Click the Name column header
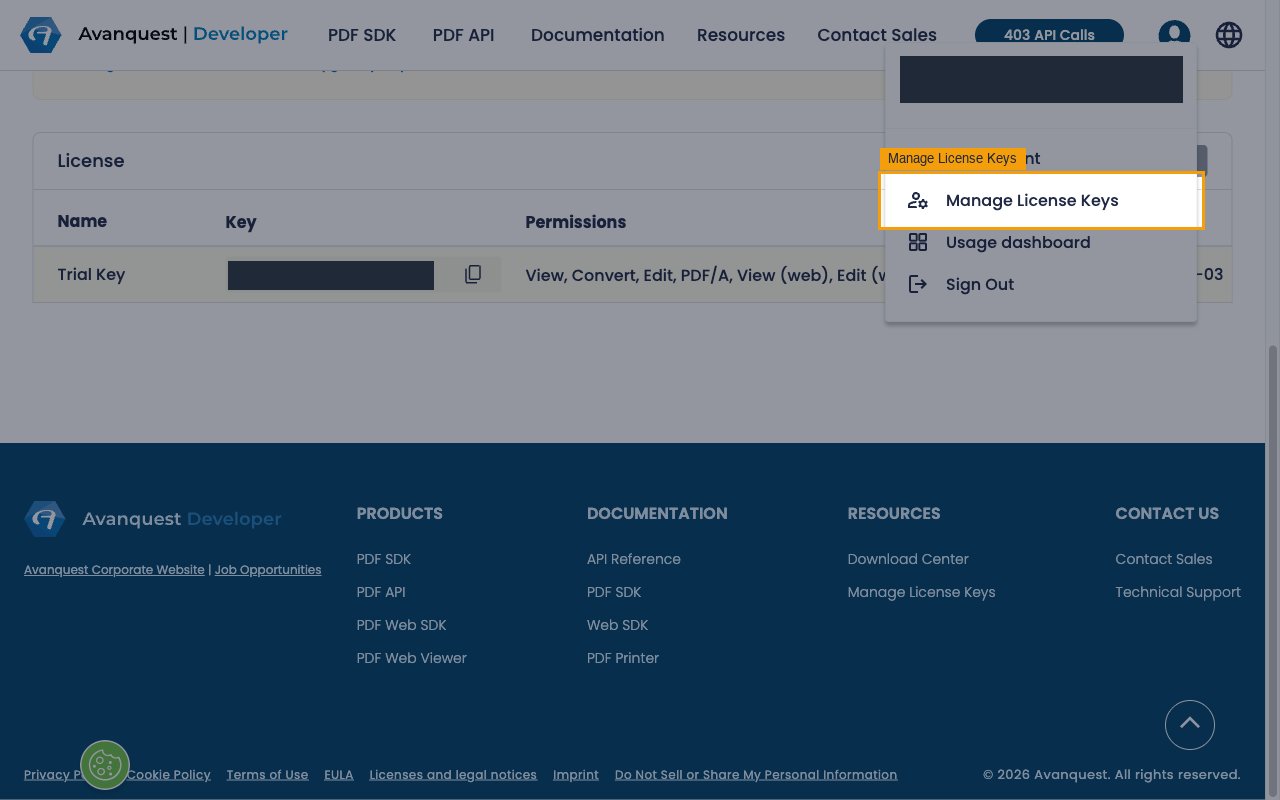The image size is (1280, 800). (82, 221)
